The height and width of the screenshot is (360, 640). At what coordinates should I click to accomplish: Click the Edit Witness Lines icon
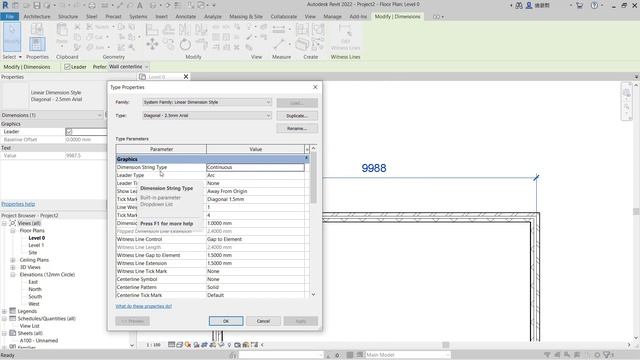(x=345, y=36)
